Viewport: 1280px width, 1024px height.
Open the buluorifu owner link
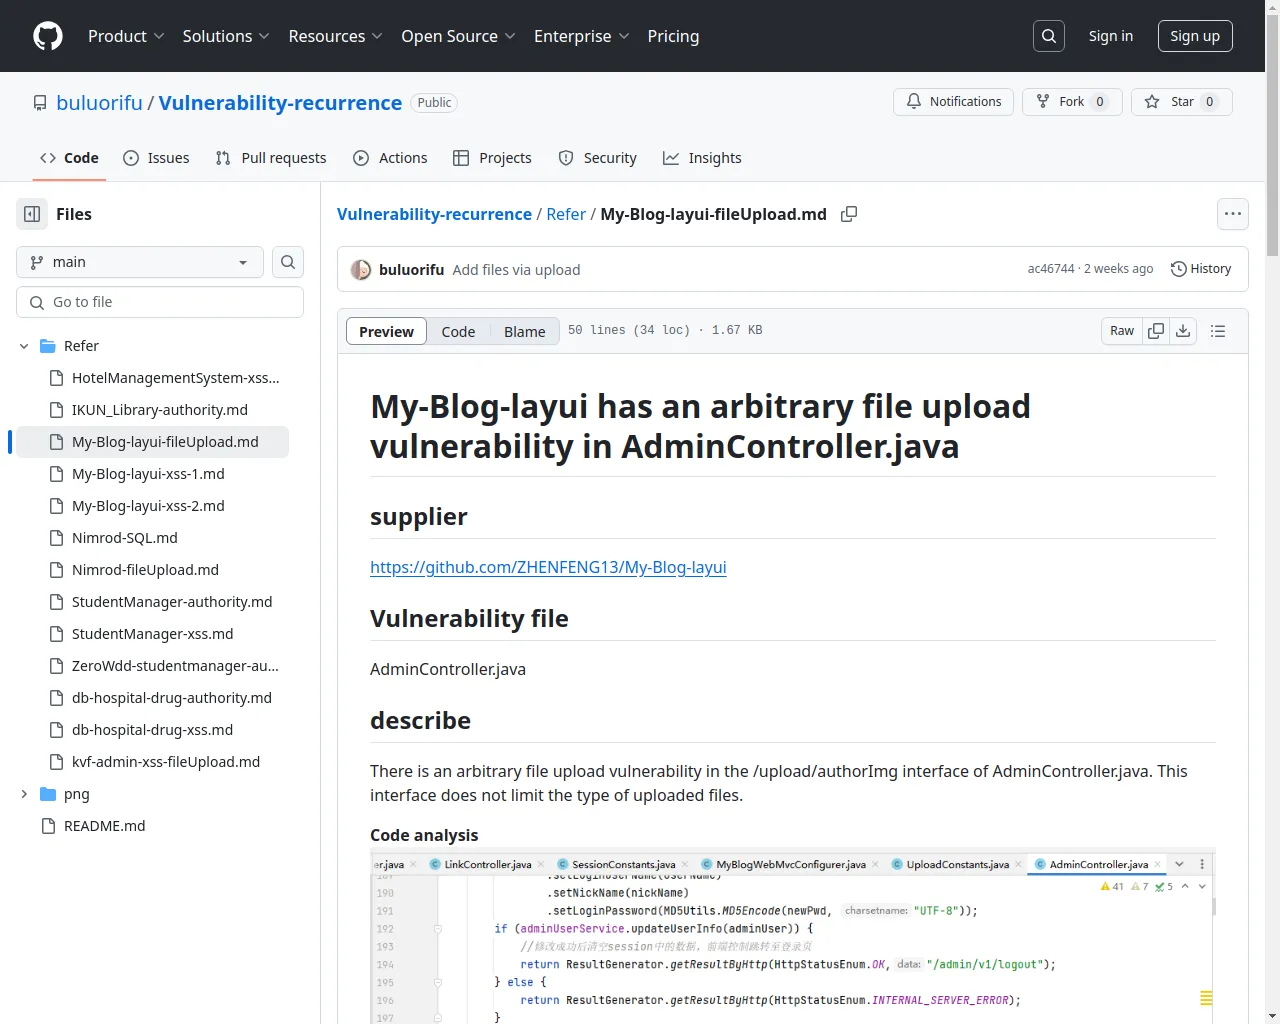click(x=100, y=103)
